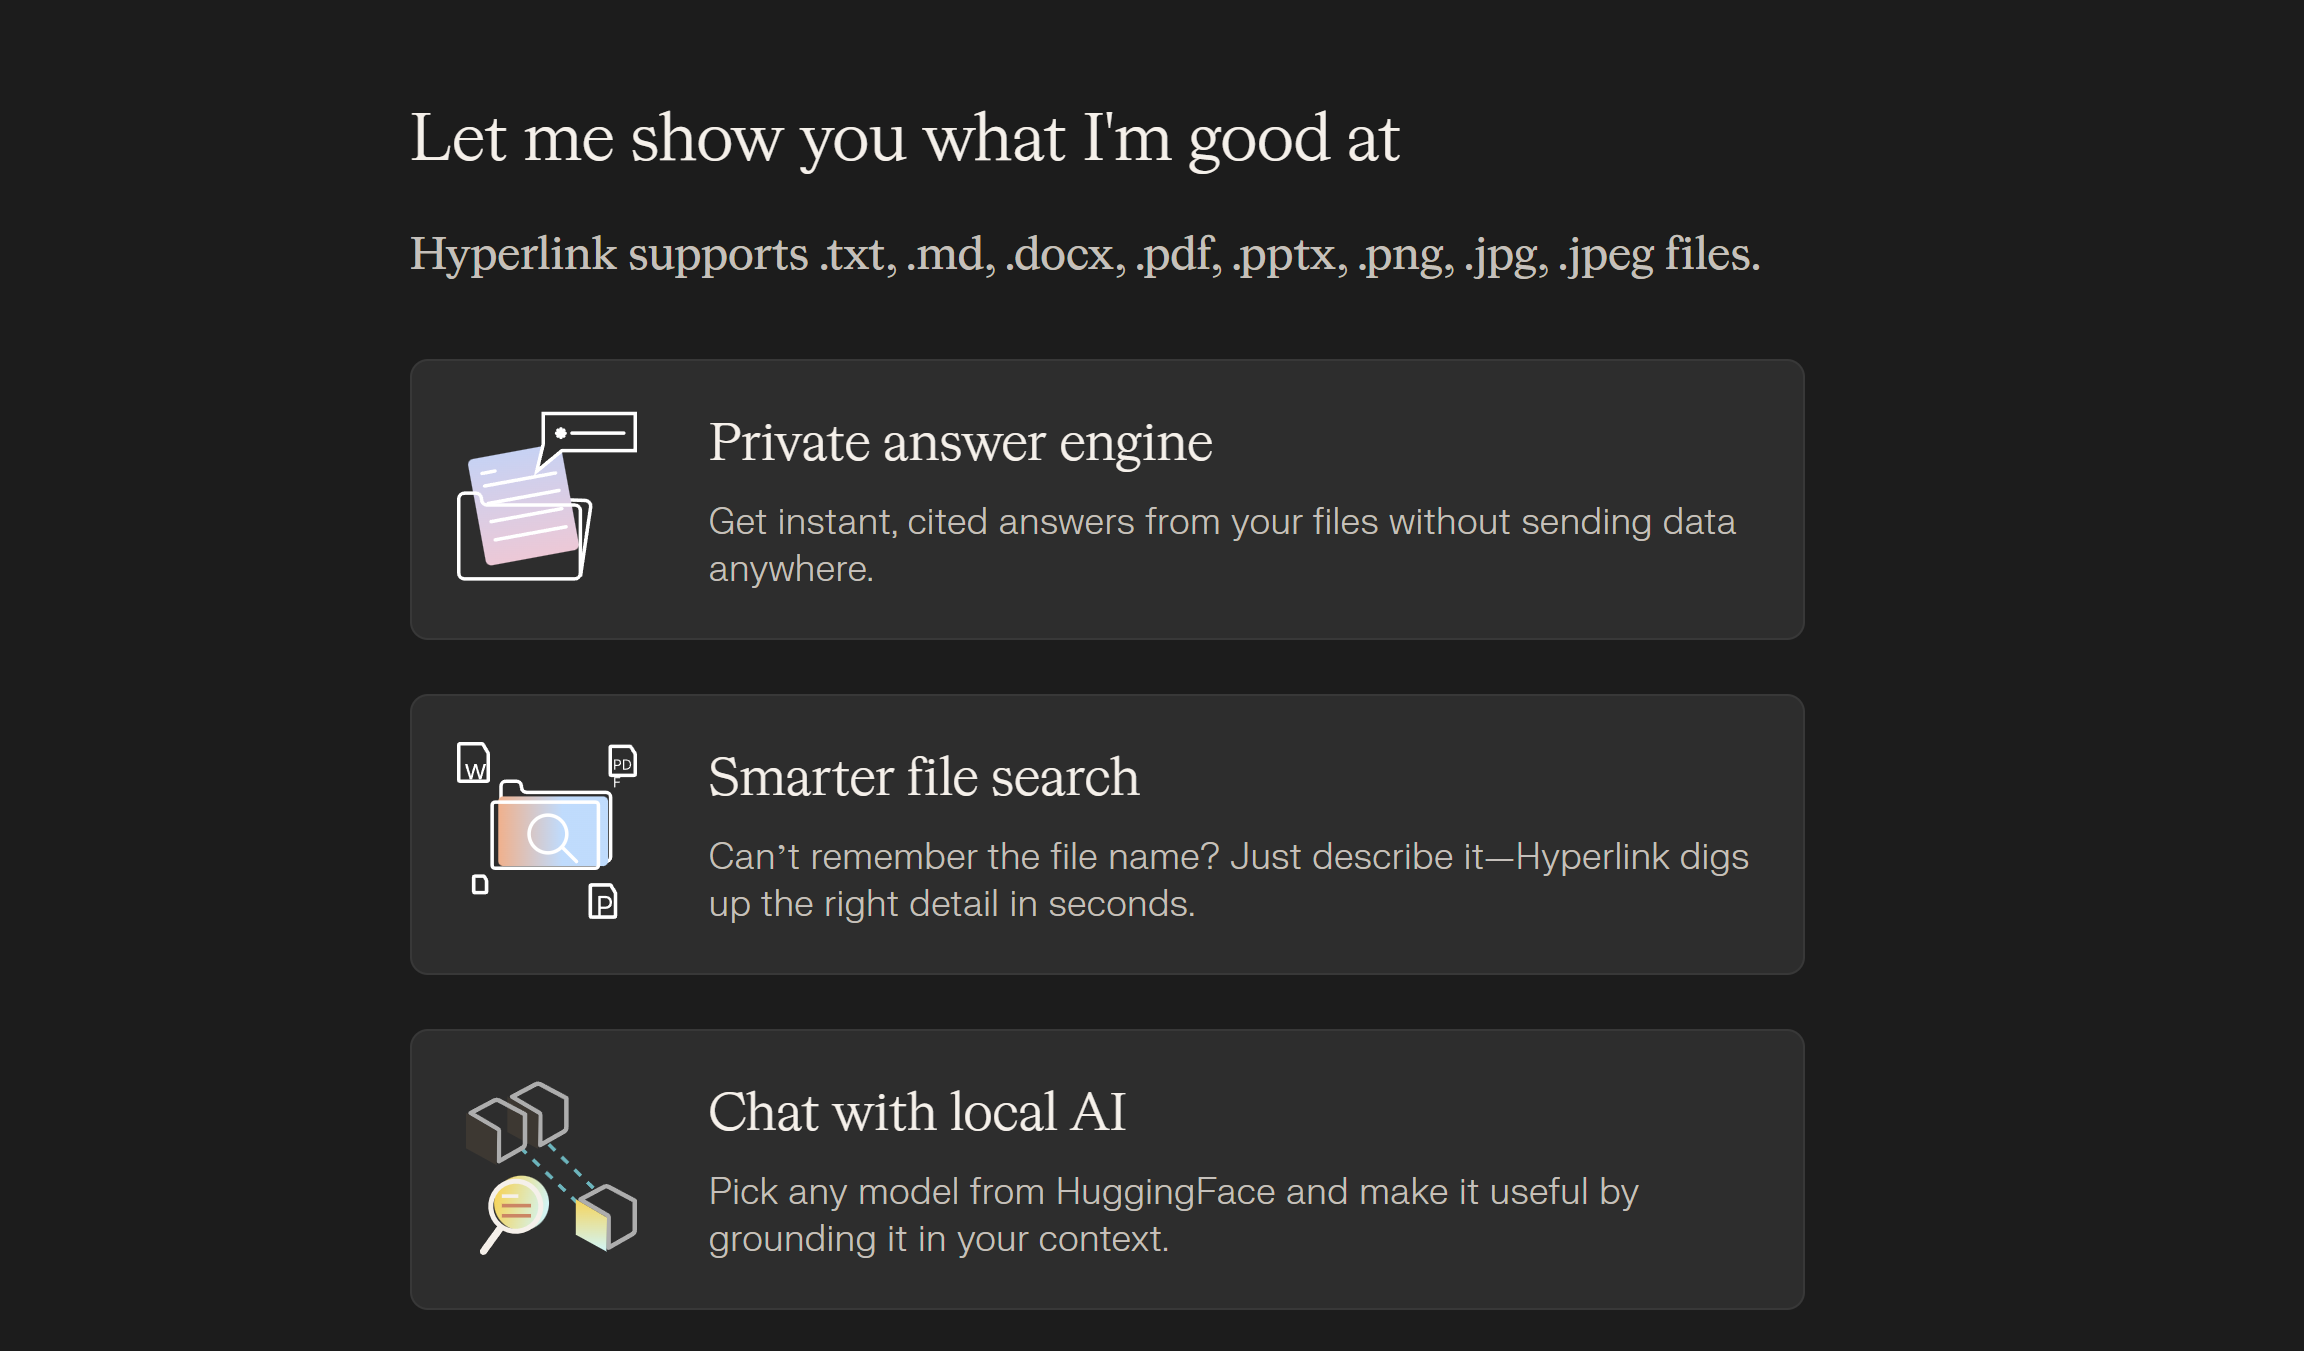Click the stacked outline cubes icon
Viewport: 2304px width, 1351px height.
(x=520, y=1119)
